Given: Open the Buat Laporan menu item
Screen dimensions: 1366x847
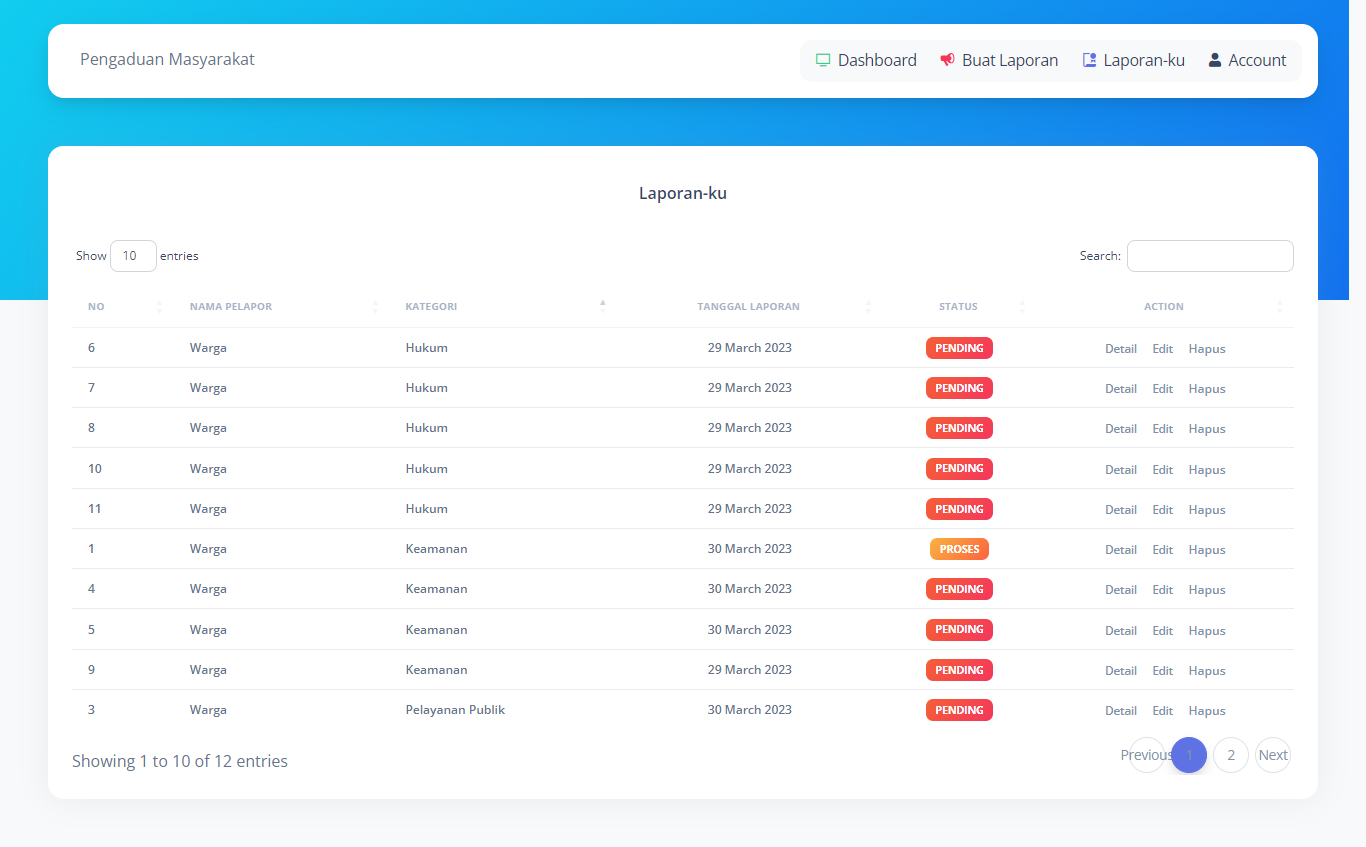Looking at the screenshot, I should (x=1009, y=60).
